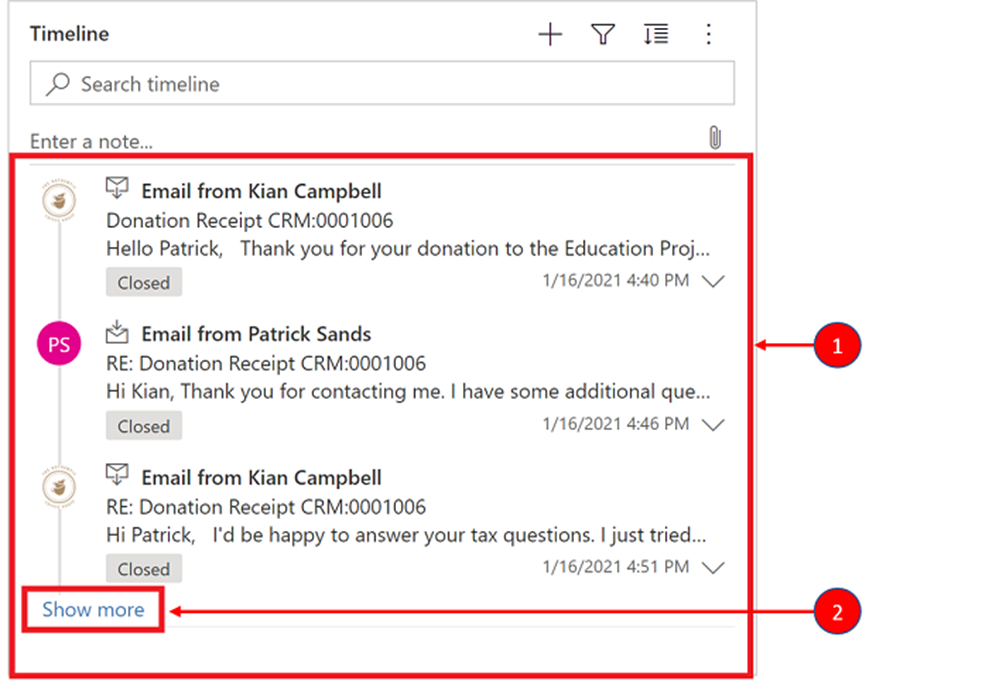
Task: Open Email from Patrick Sands title
Action: pyautogui.click(x=256, y=334)
